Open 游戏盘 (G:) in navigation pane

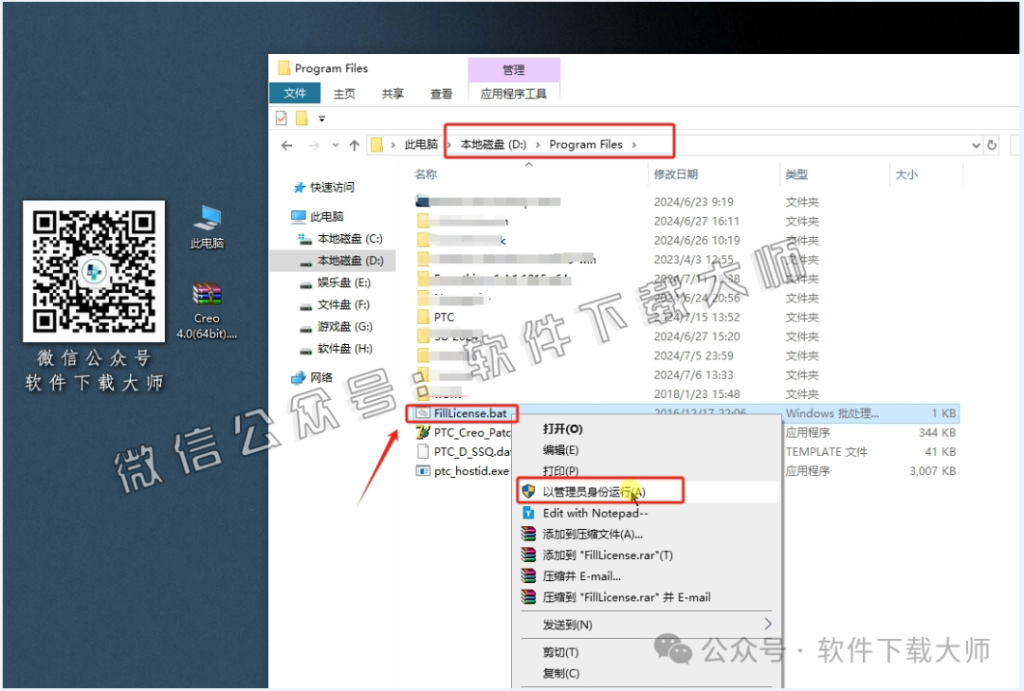pyautogui.click(x=336, y=327)
